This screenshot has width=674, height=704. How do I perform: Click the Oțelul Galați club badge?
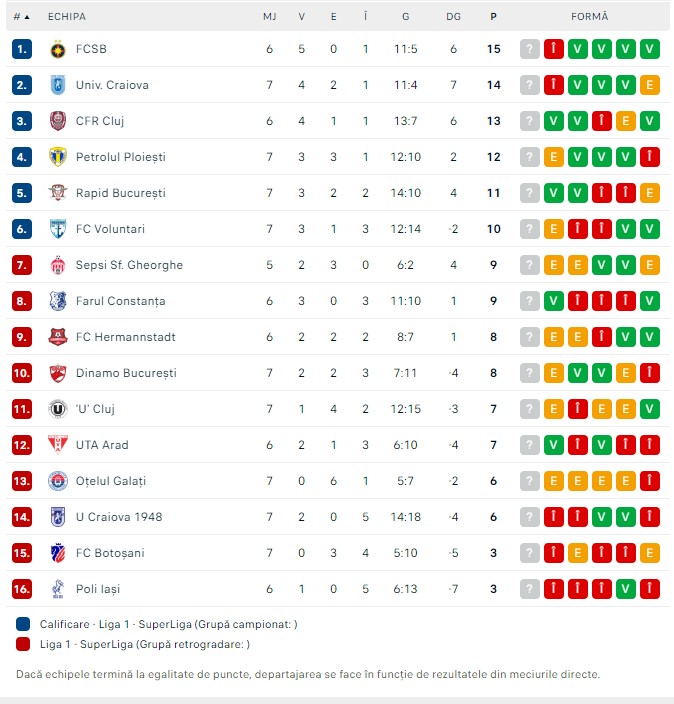coord(57,481)
